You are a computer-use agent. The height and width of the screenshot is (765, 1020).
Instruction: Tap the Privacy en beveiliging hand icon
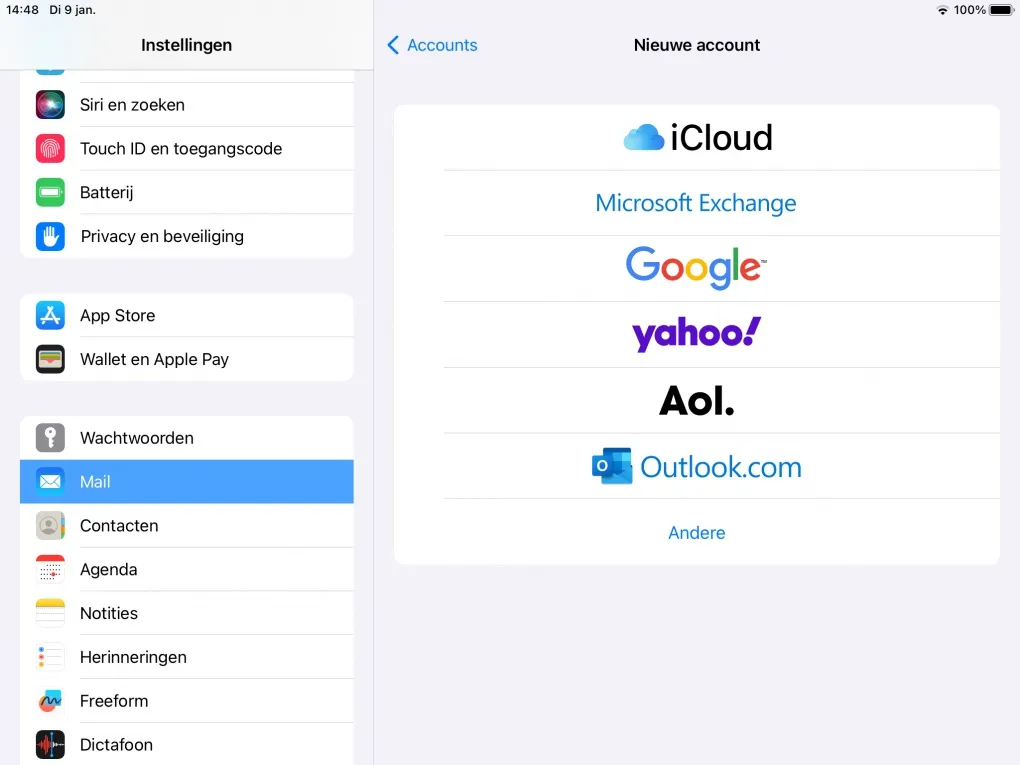coord(50,237)
